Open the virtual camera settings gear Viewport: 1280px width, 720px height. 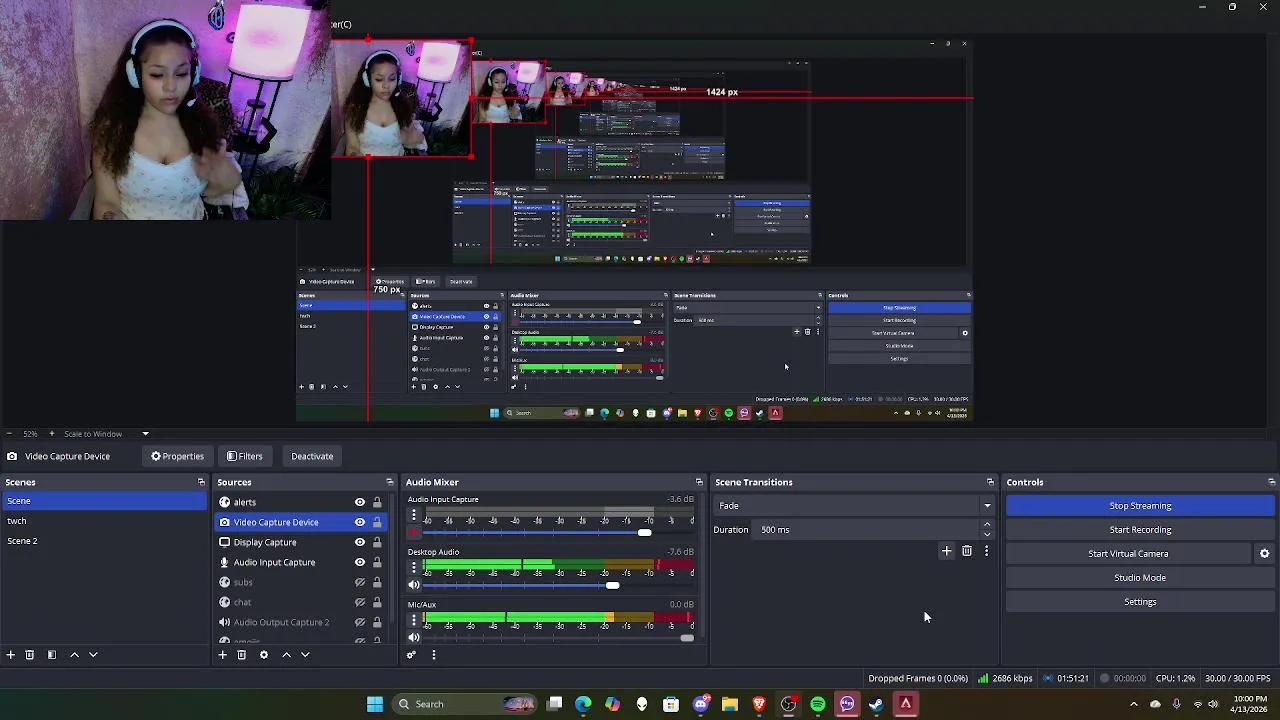(1264, 554)
